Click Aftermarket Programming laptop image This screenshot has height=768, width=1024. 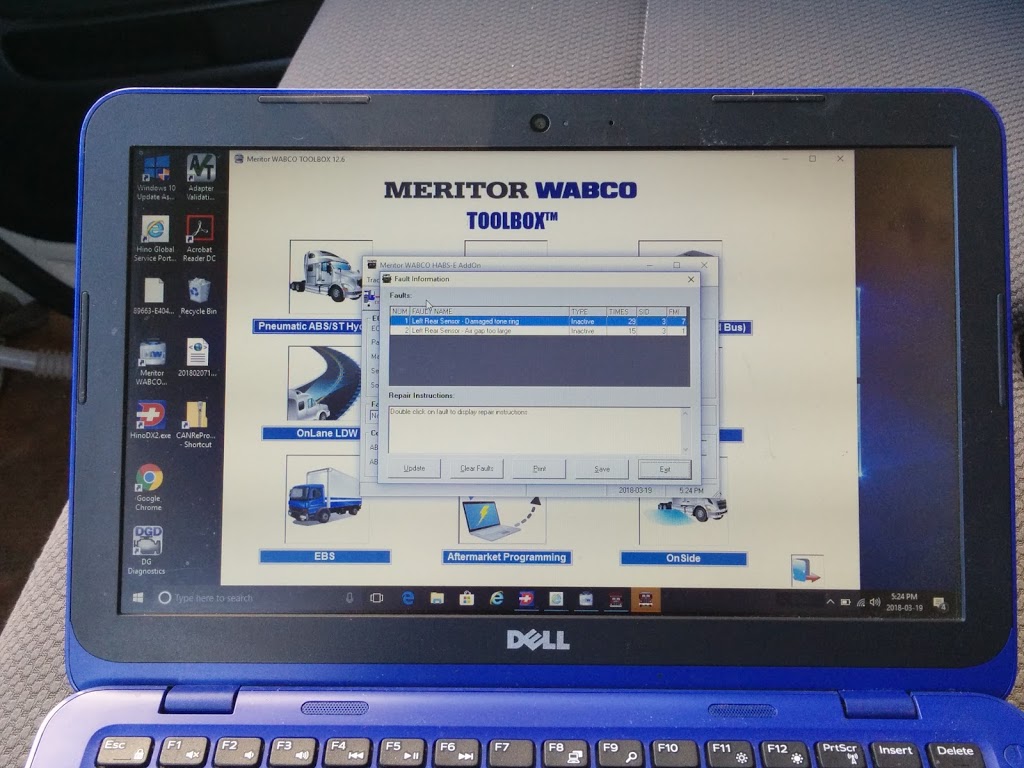(502, 519)
